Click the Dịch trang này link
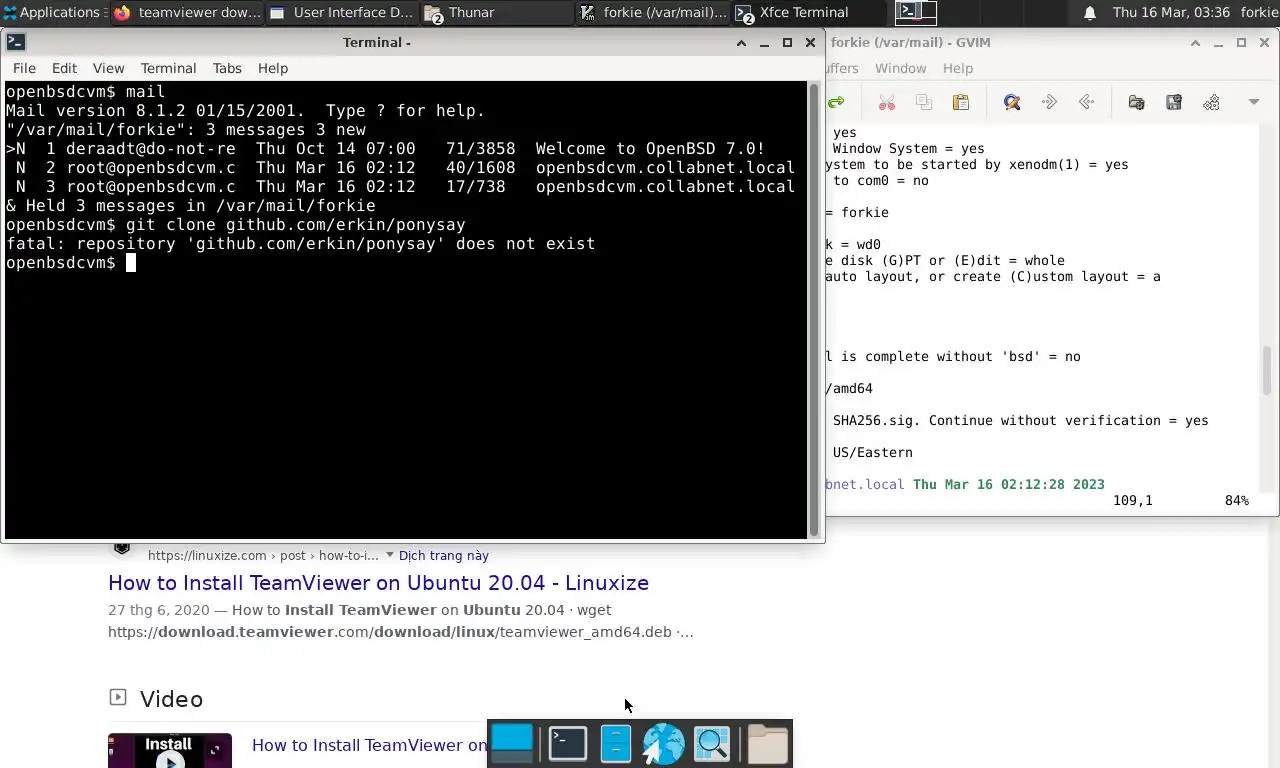 pos(444,556)
